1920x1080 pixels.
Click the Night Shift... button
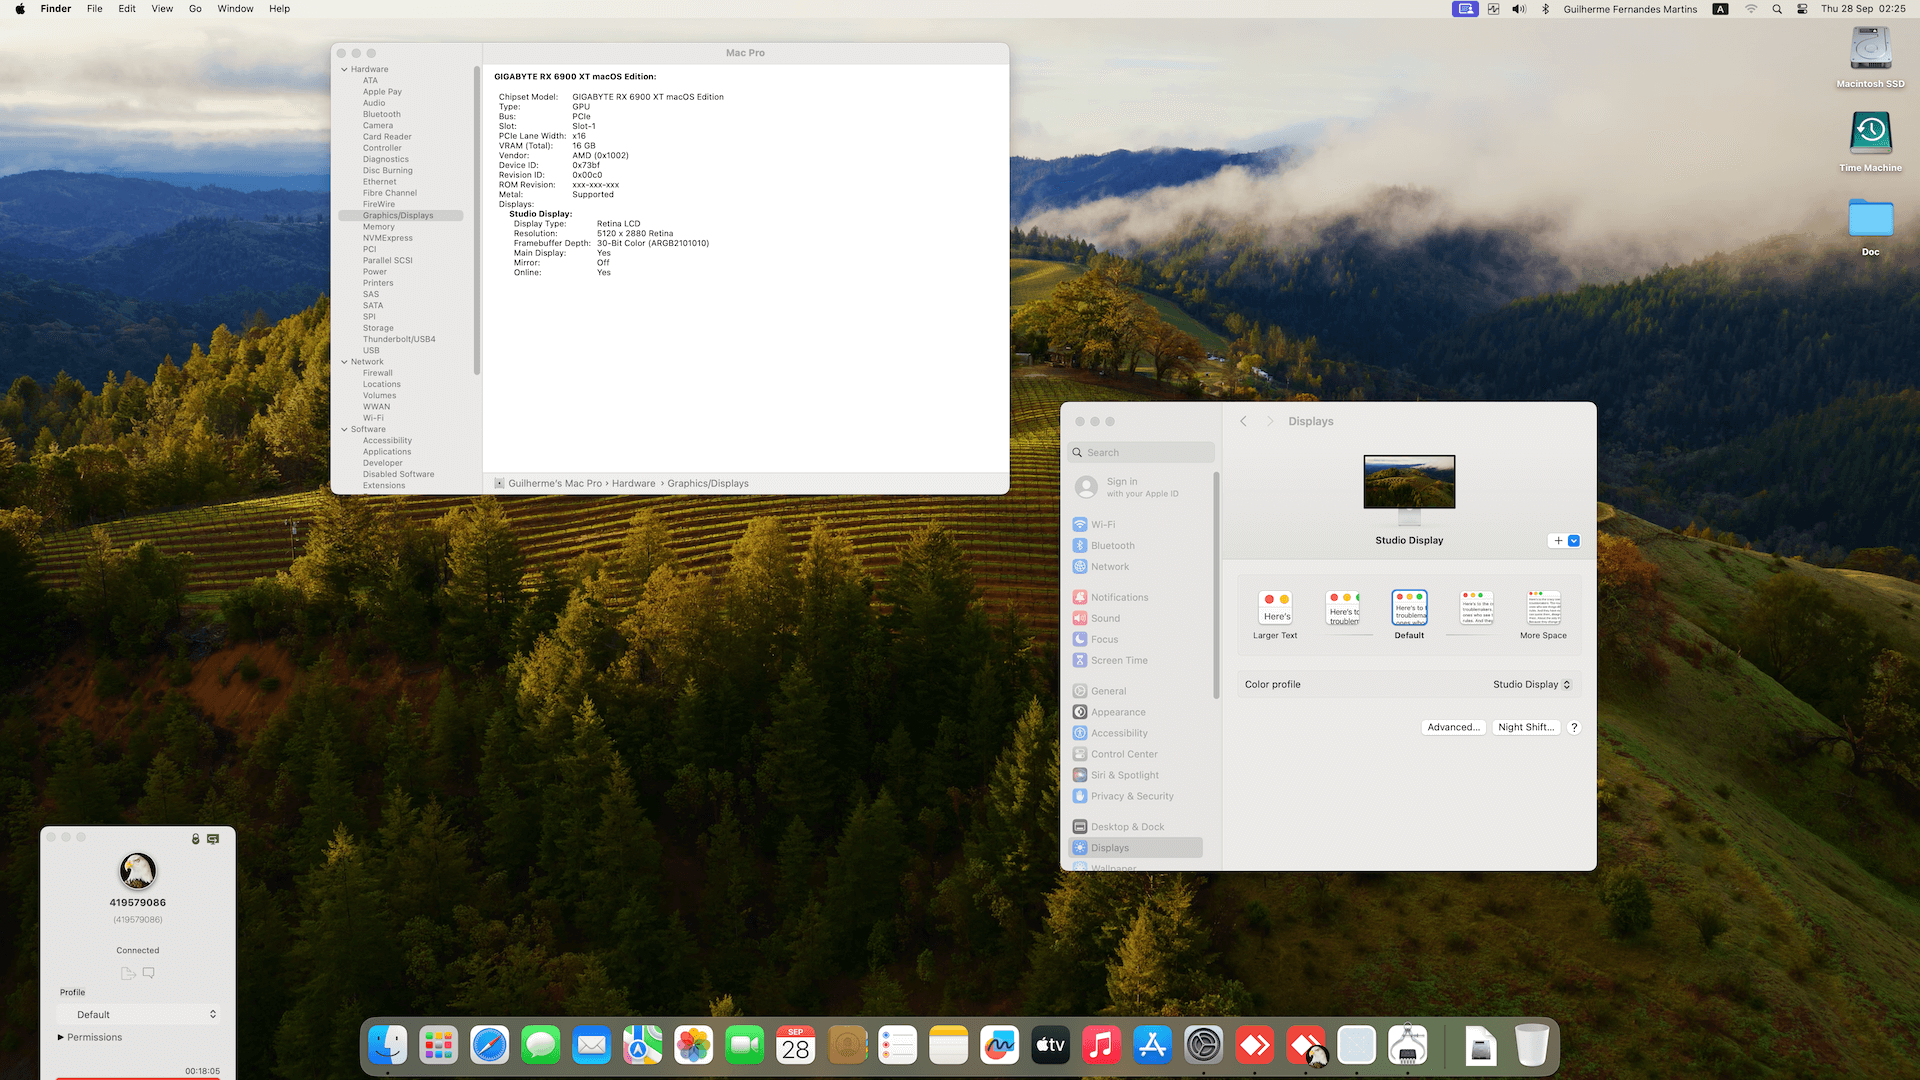[x=1525, y=727]
